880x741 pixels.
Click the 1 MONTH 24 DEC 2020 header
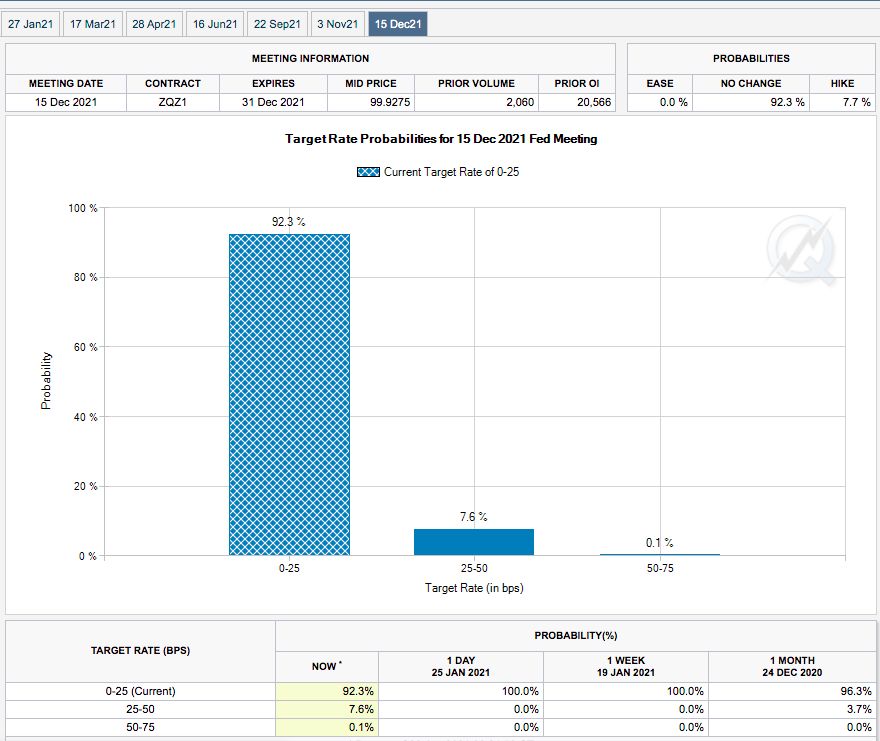tap(792, 666)
